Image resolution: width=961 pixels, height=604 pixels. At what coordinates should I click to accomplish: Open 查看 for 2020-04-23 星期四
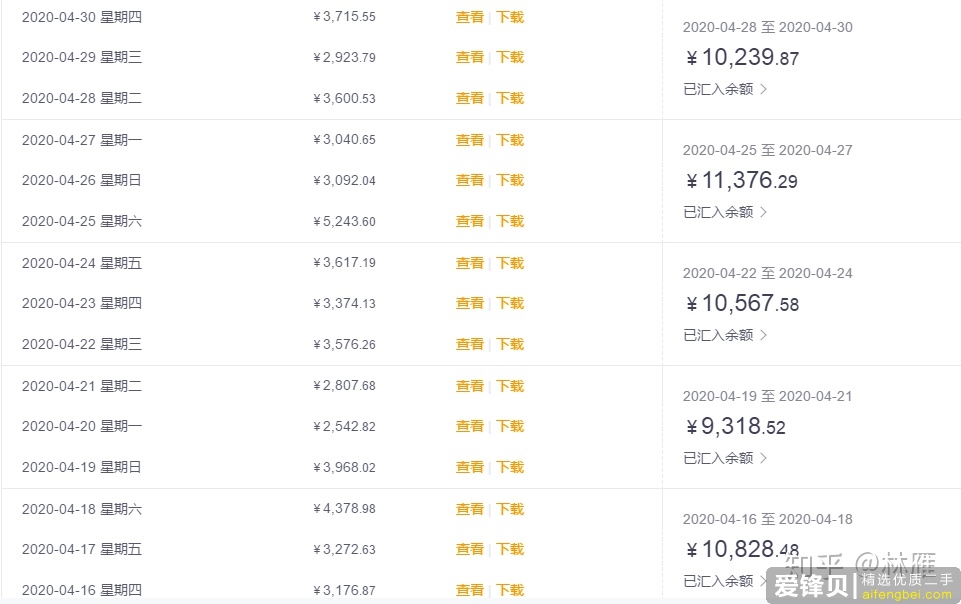(x=470, y=303)
